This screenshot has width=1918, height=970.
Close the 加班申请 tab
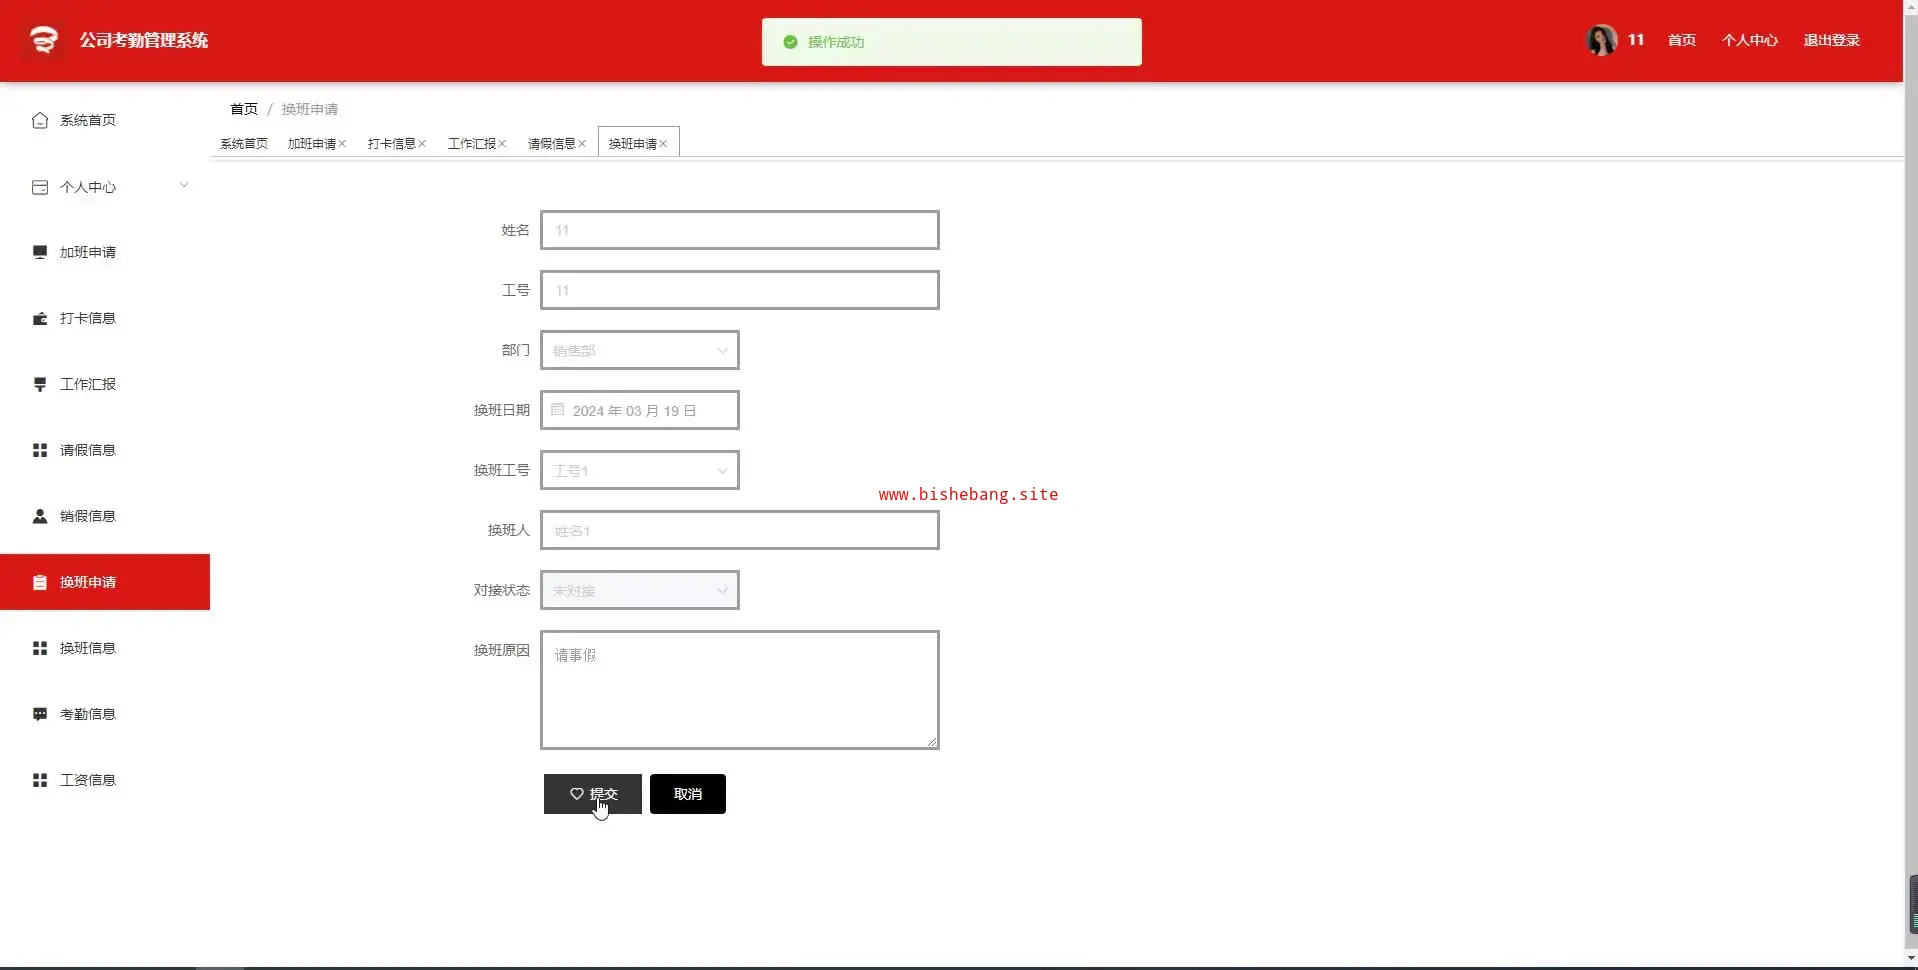(342, 144)
